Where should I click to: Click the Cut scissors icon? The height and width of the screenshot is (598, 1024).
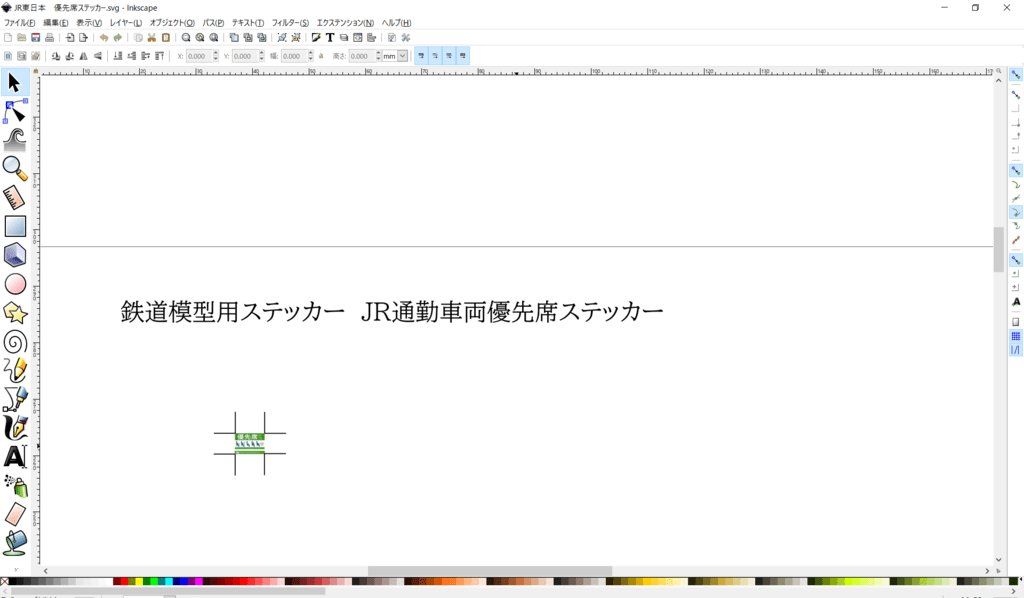point(152,38)
